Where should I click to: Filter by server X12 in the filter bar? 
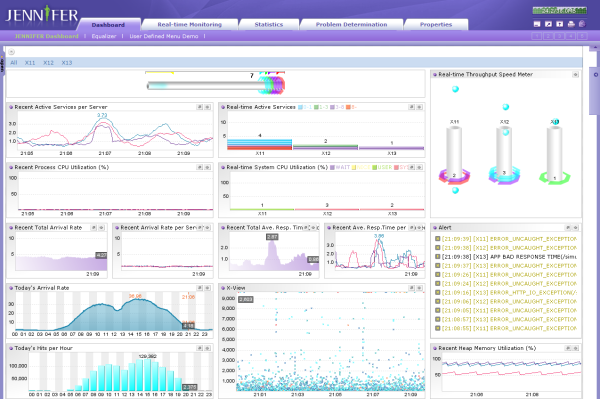click(x=48, y=63)
